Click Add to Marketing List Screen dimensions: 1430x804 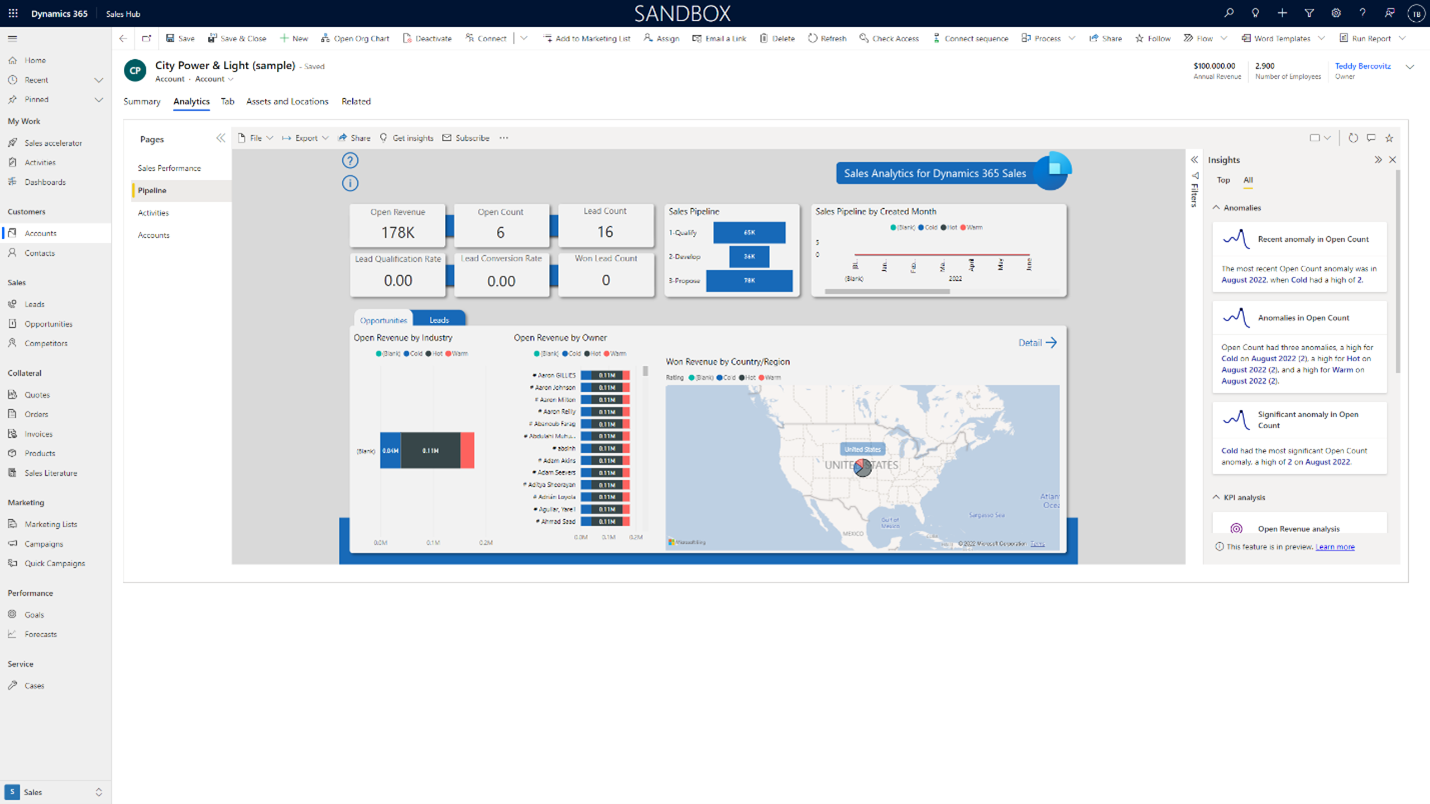[x=587, y=38]
